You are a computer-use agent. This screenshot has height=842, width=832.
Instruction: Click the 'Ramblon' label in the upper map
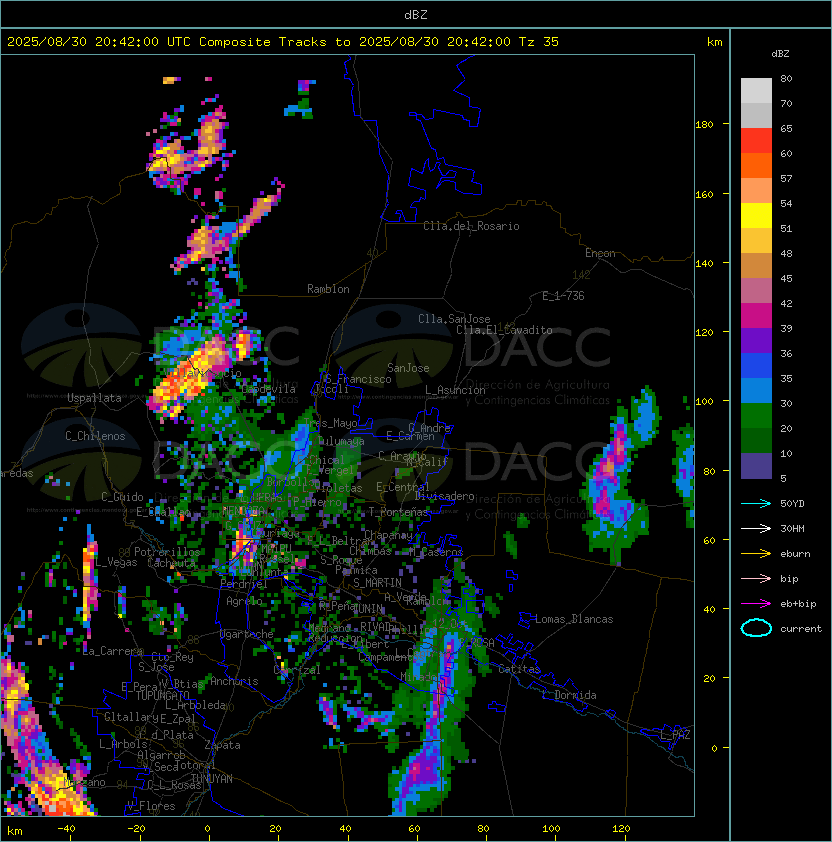[328, 289]
